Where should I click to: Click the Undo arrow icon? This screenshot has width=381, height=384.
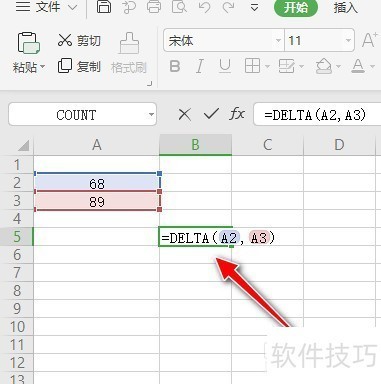[204, 7]
